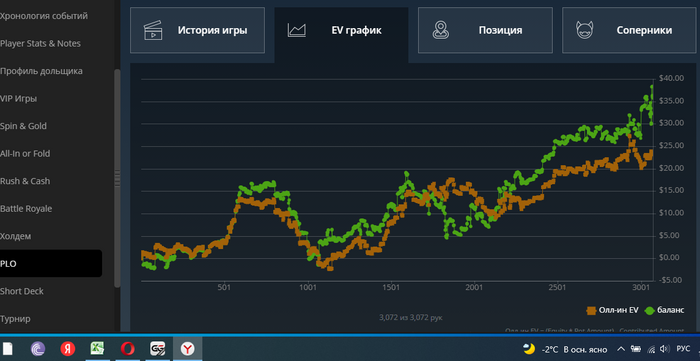Click the volume speaker icon in the tray
Screen dimensions: 700x361
[665, 349]
